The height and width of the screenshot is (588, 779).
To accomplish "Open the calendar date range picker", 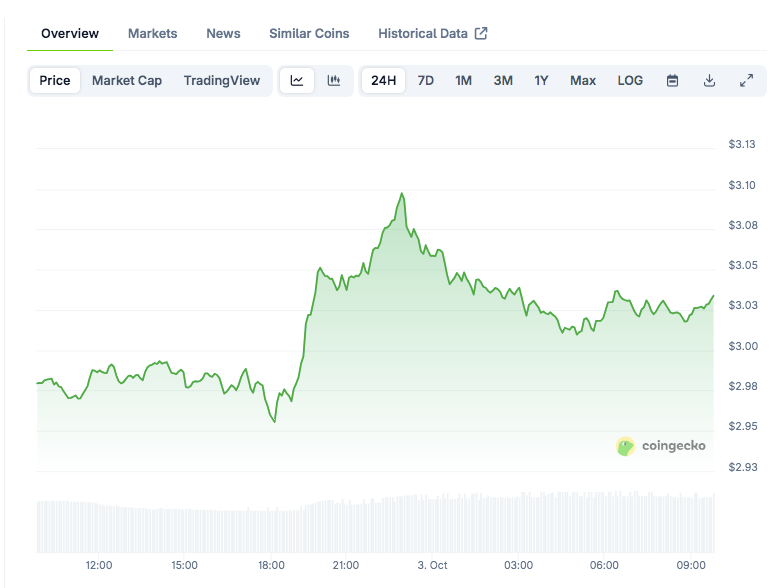I will [x=673, y=81].
